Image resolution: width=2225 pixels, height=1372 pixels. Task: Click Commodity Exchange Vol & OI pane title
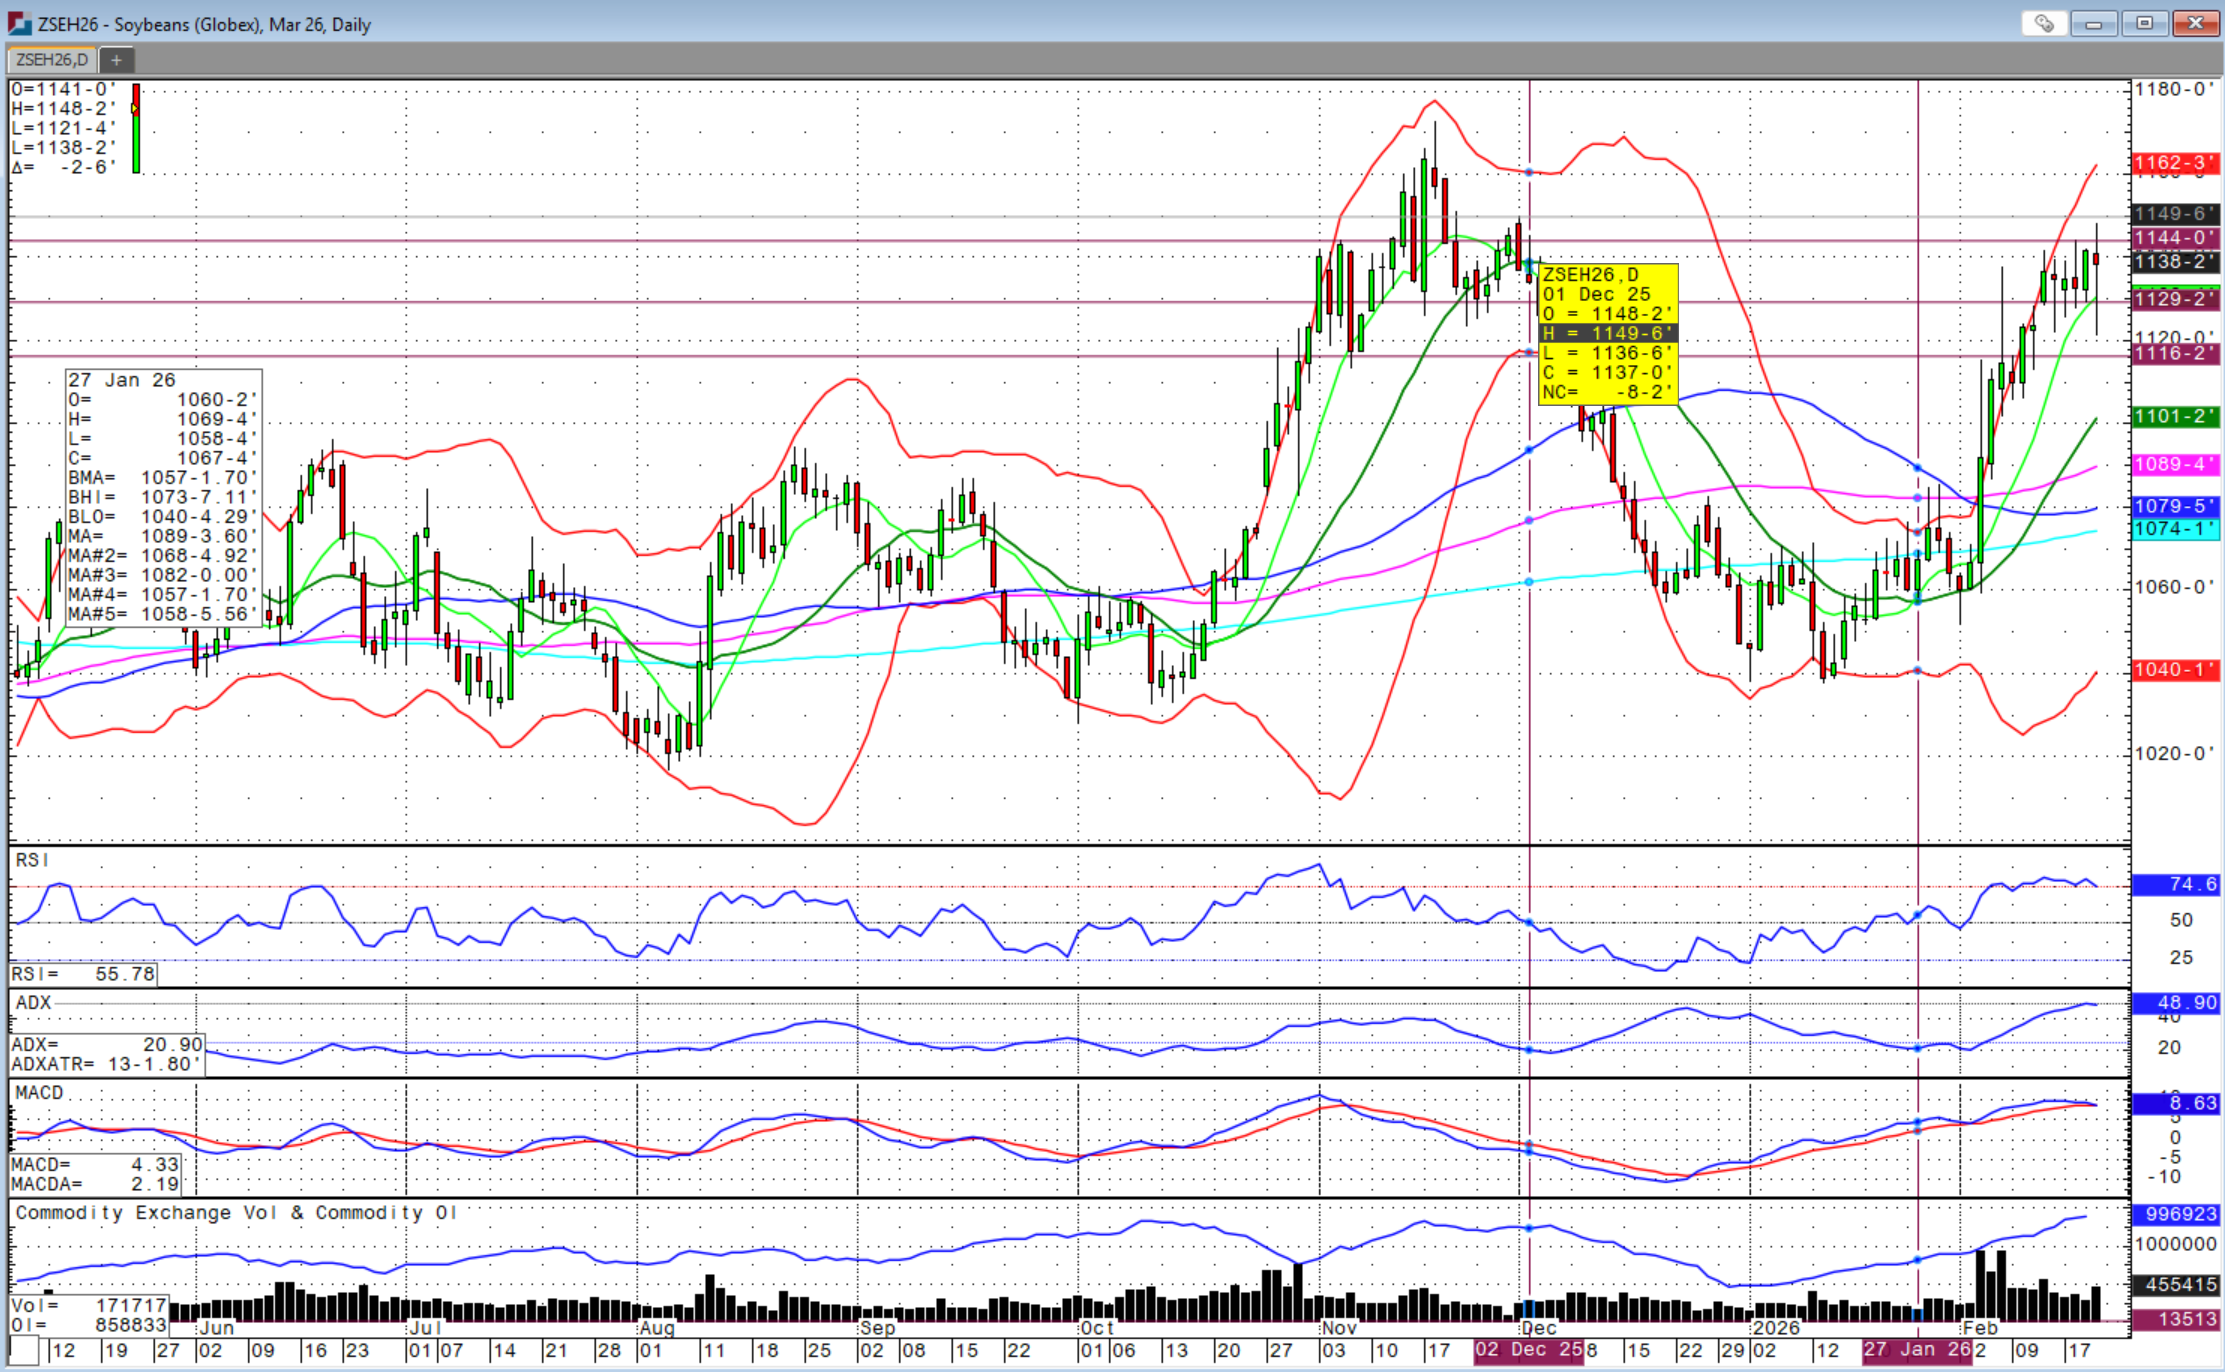click(236, 1212)
